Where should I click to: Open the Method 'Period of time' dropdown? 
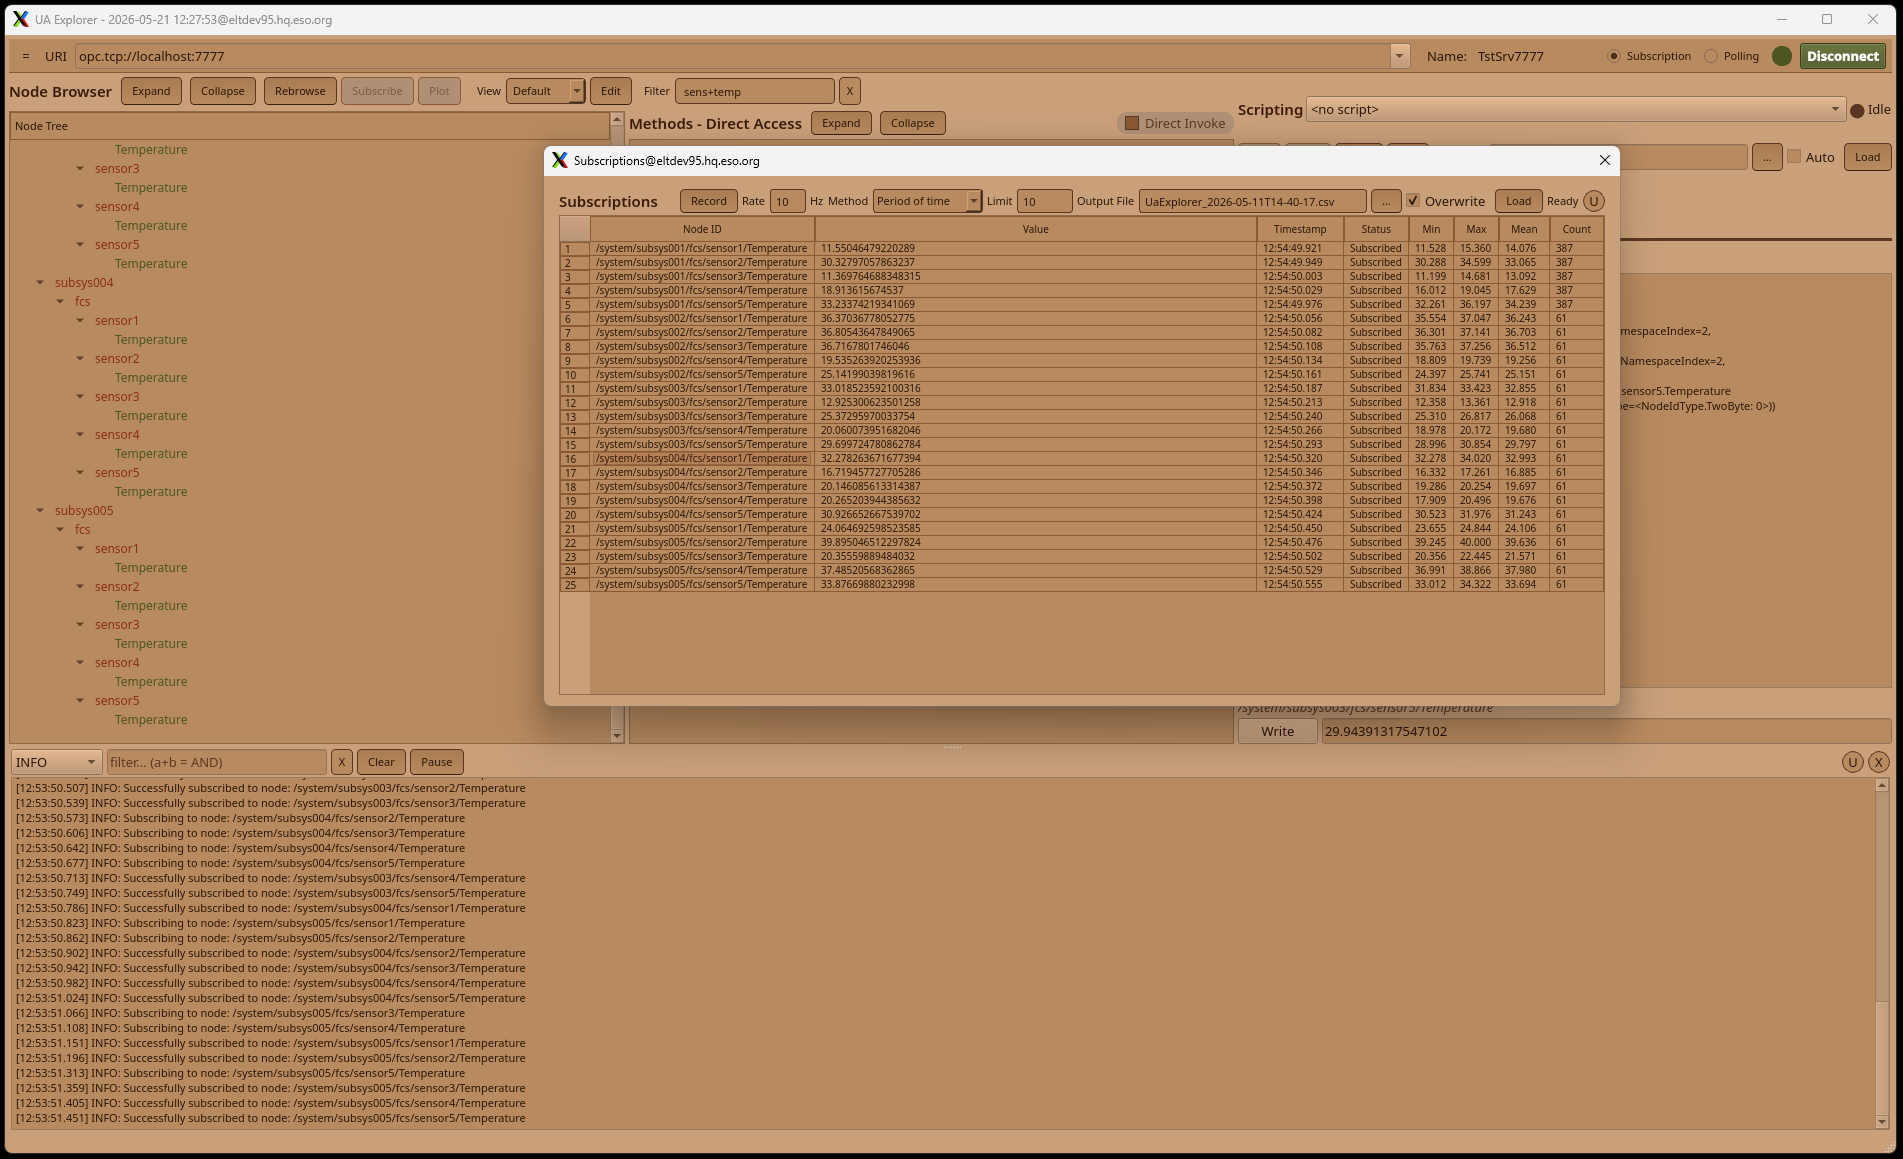[927, 201]
